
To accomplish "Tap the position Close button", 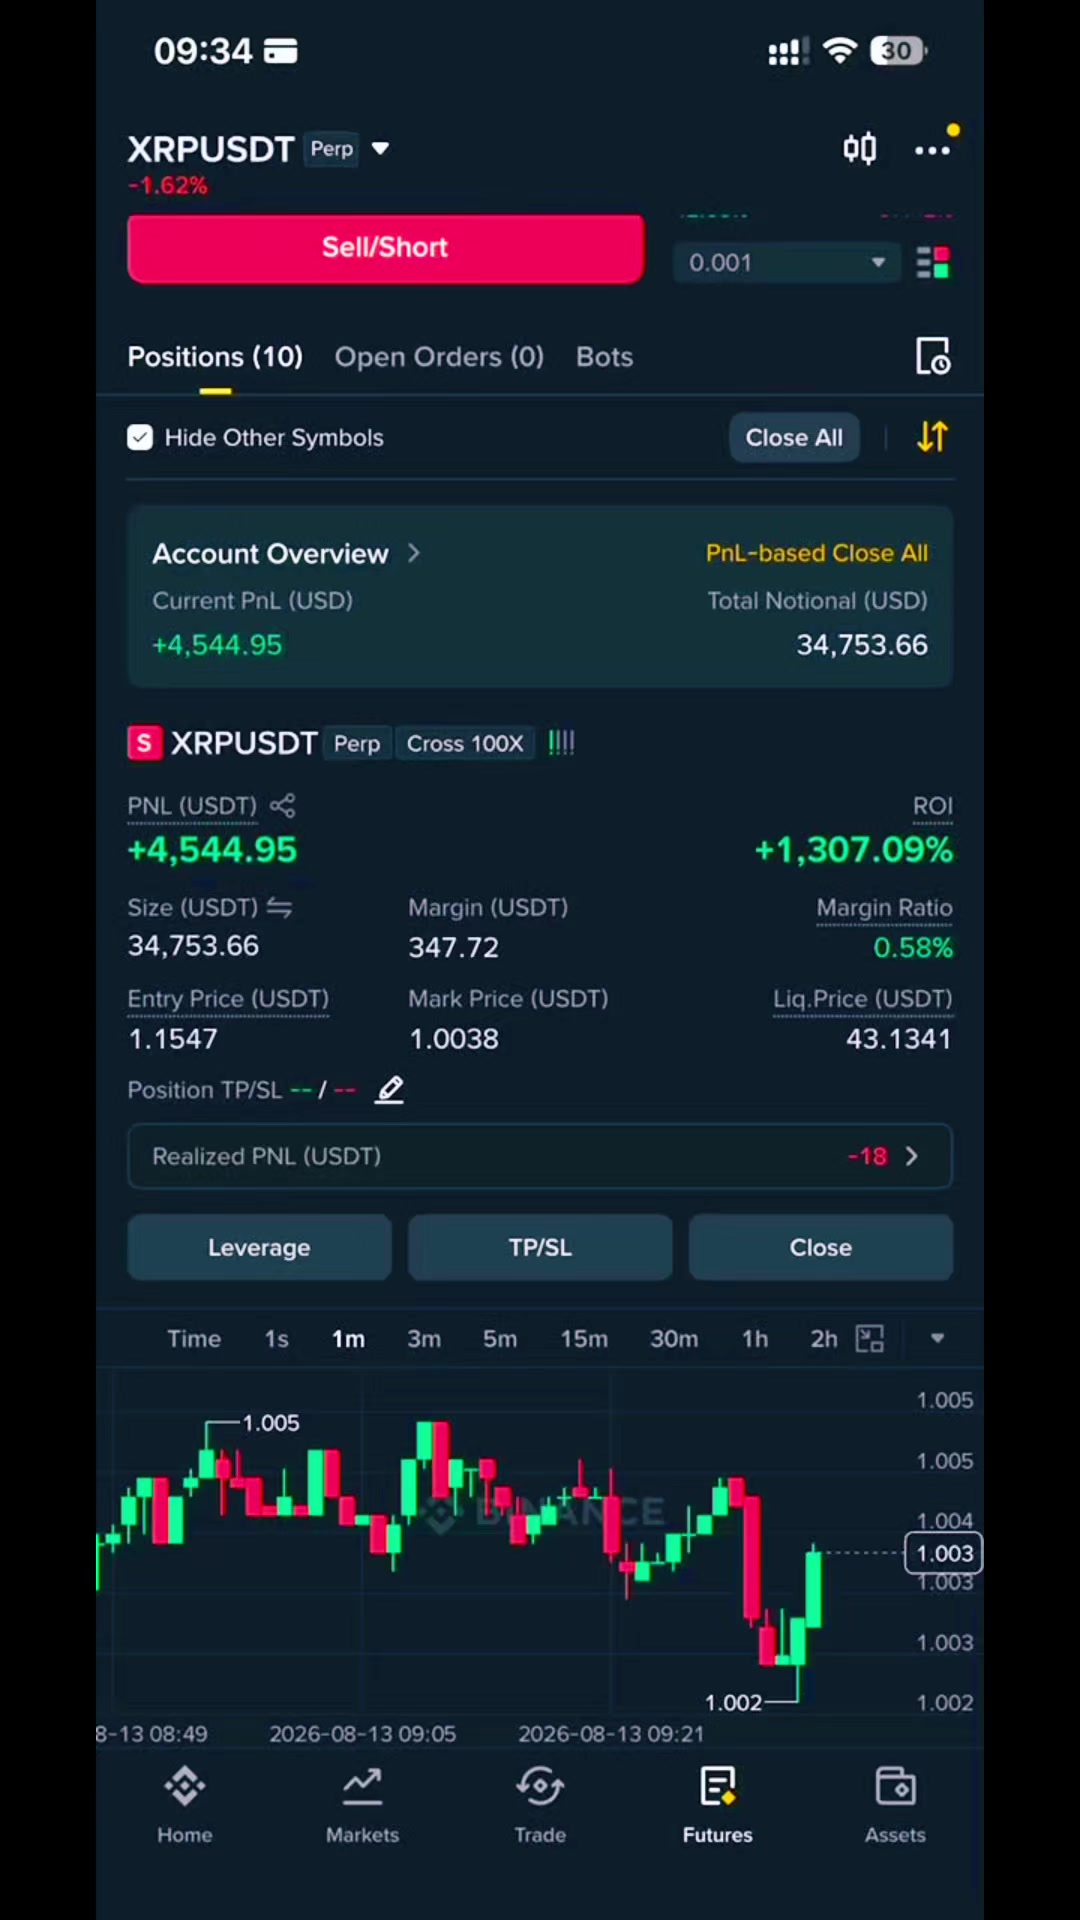I will pos(821,1247).
